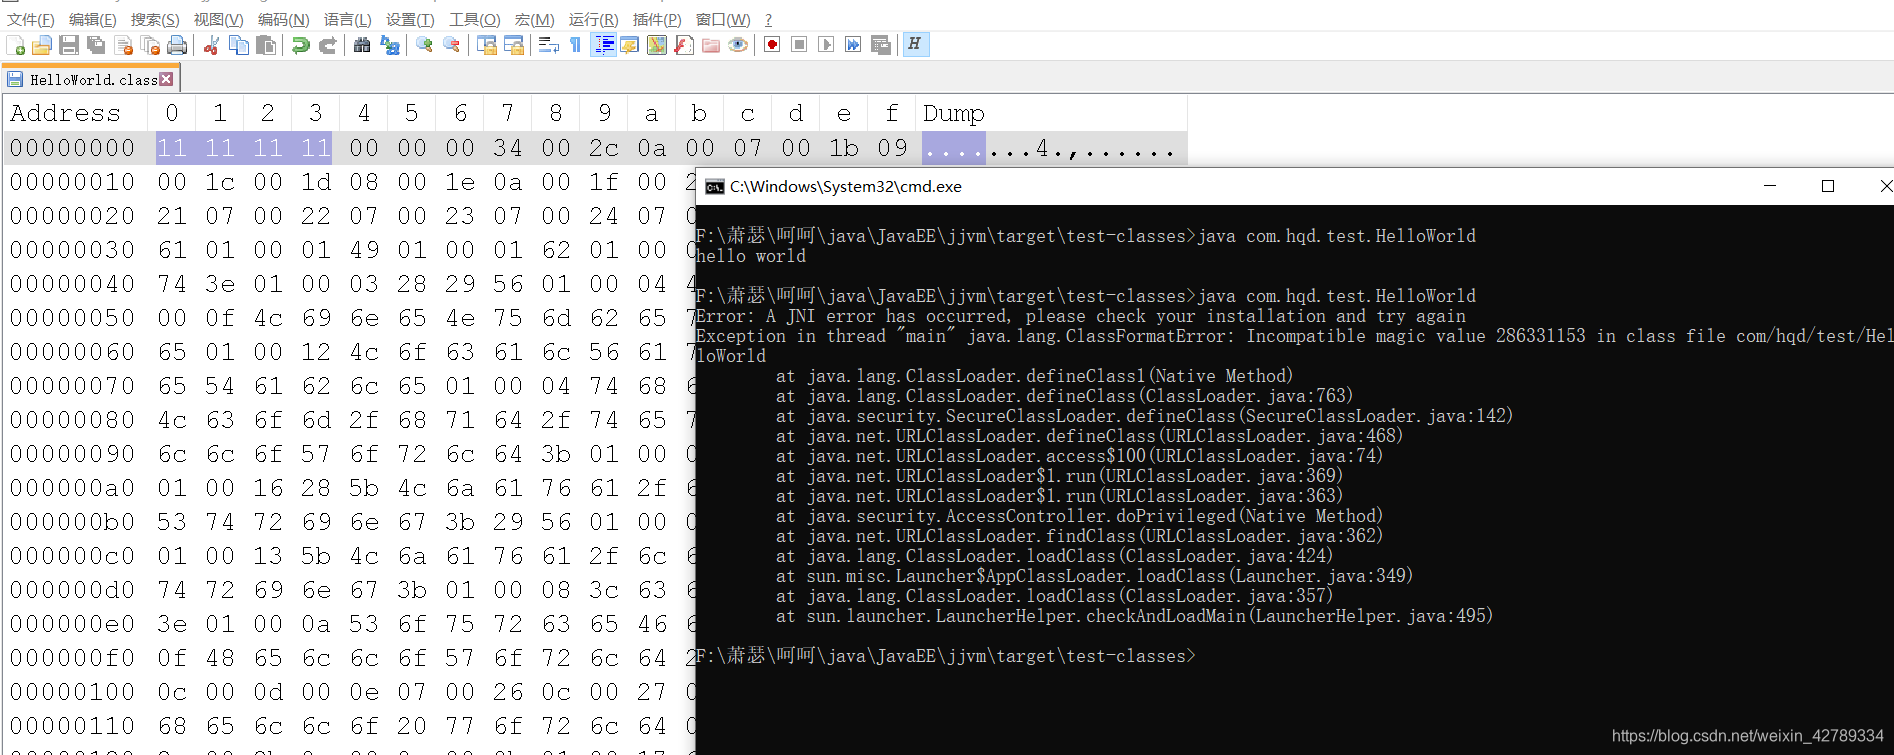Viewport: 1894px width, 755px height.
Task: Print the document using the printer icon
Action: 177,45
